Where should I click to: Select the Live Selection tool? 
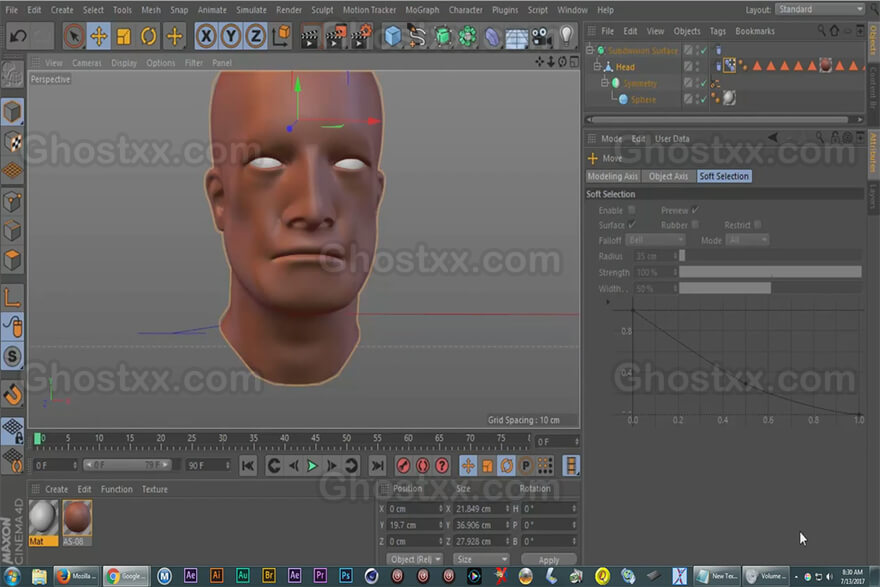click(74, 36)
